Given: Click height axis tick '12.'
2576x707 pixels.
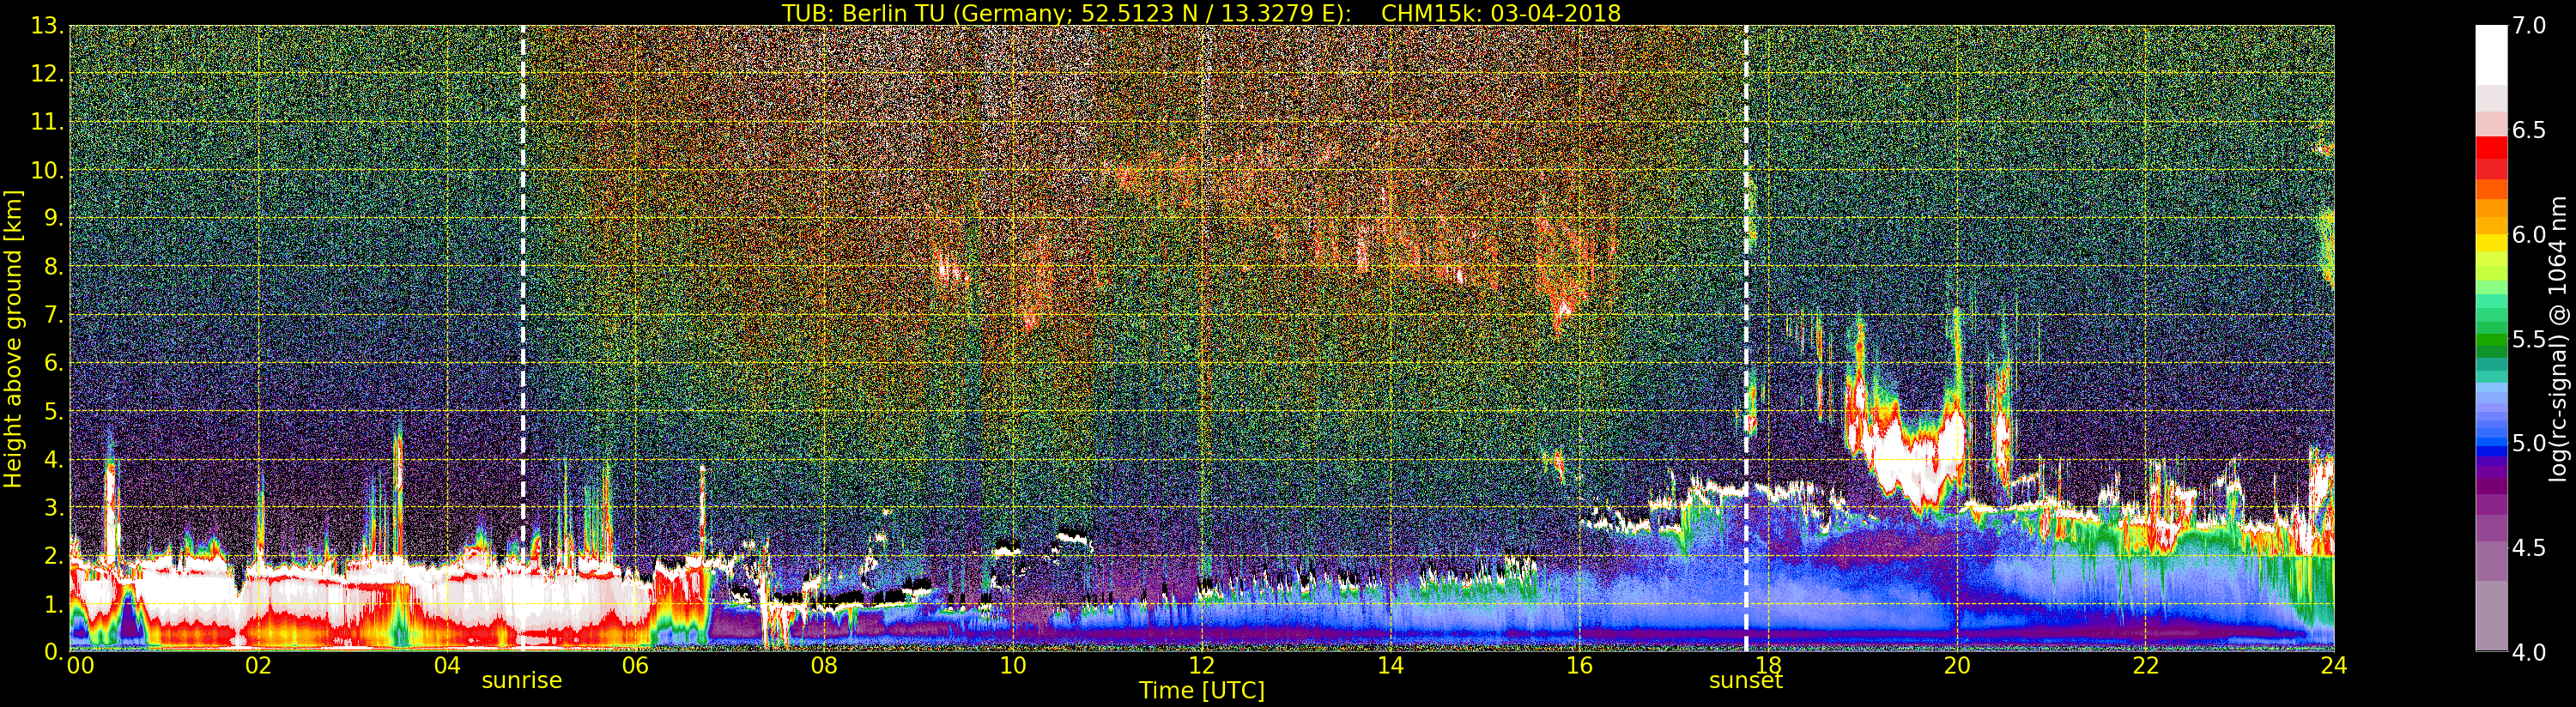Looking at the screenshot, I should pyautogui.click(x=48, y=74).
